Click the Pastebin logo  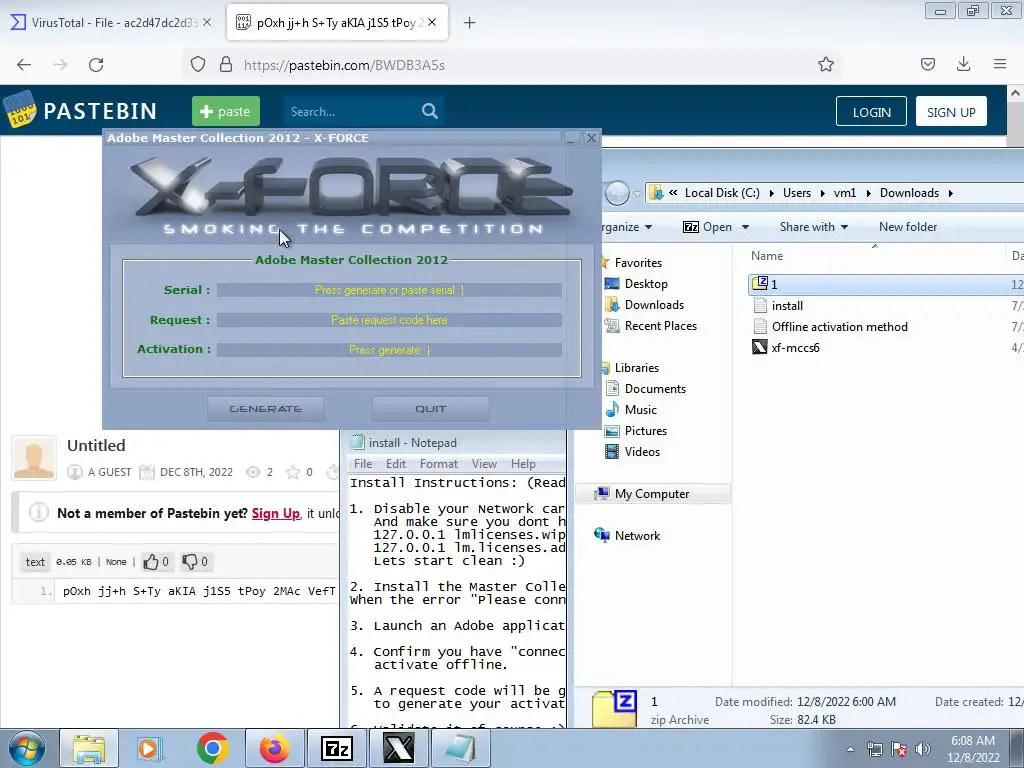point(80,111)
